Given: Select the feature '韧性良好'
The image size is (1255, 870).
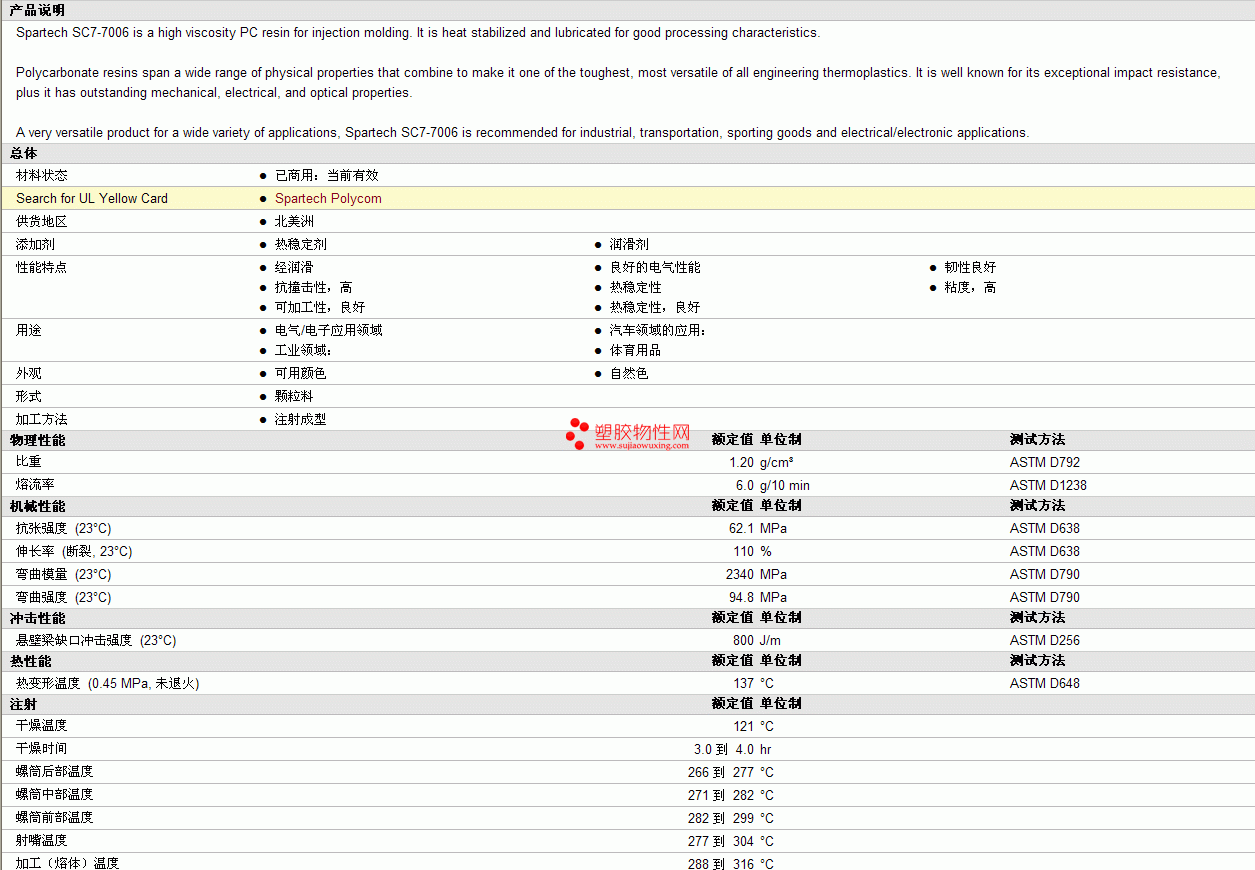Looking at the screenshot, I should tap(970, 267).
